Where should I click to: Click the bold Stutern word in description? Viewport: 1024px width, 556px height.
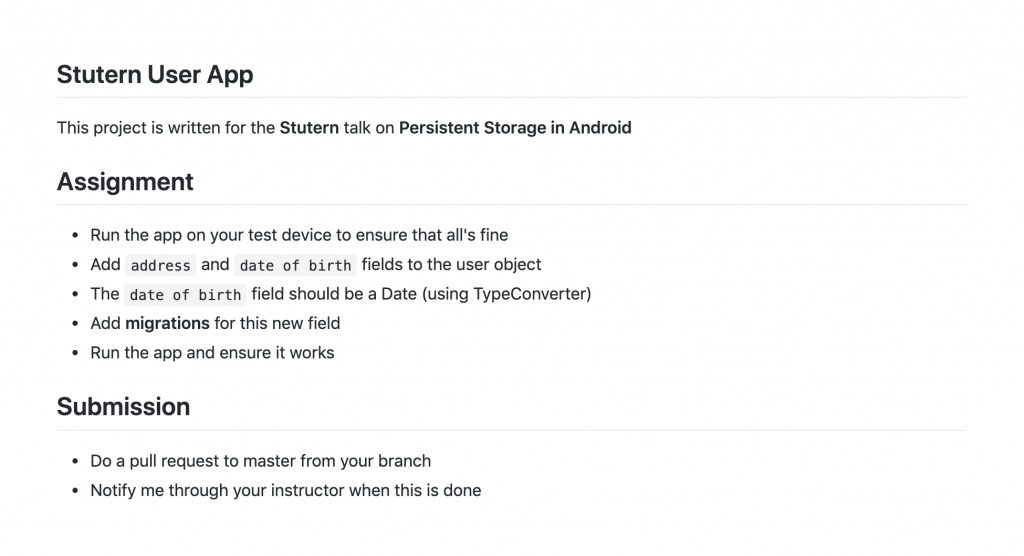point(309,128)
